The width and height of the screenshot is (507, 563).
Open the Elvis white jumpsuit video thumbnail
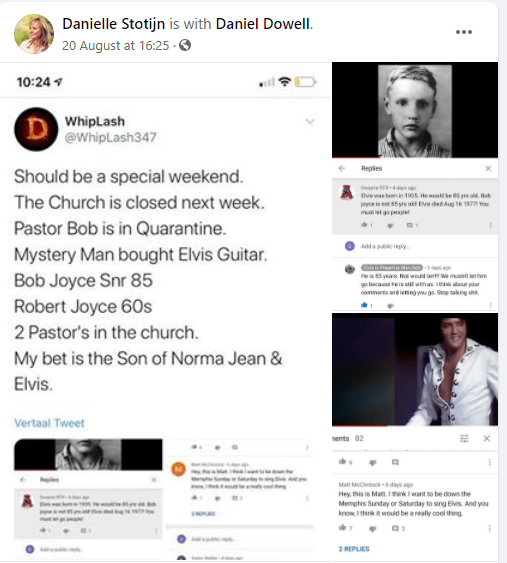415,369
